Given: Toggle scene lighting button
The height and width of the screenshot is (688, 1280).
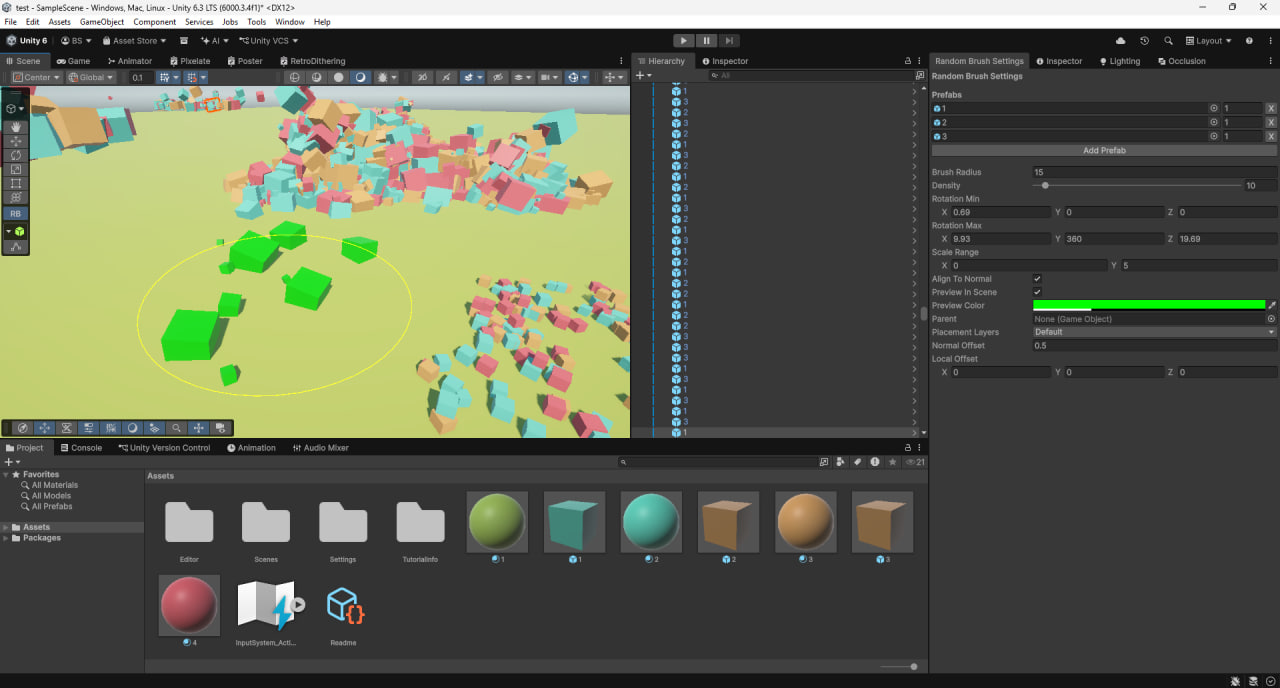Looking at the screenshot, I should 360,77.
